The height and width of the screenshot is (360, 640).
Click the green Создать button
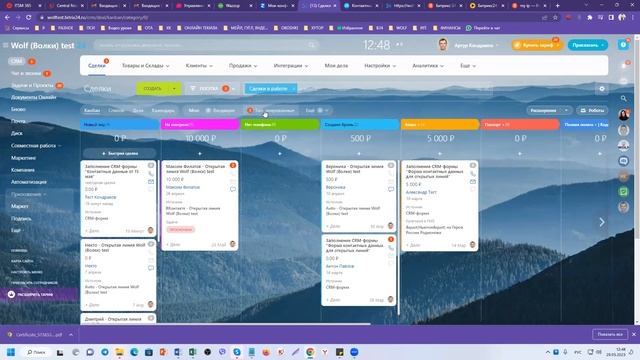click(x=153, y=89)
